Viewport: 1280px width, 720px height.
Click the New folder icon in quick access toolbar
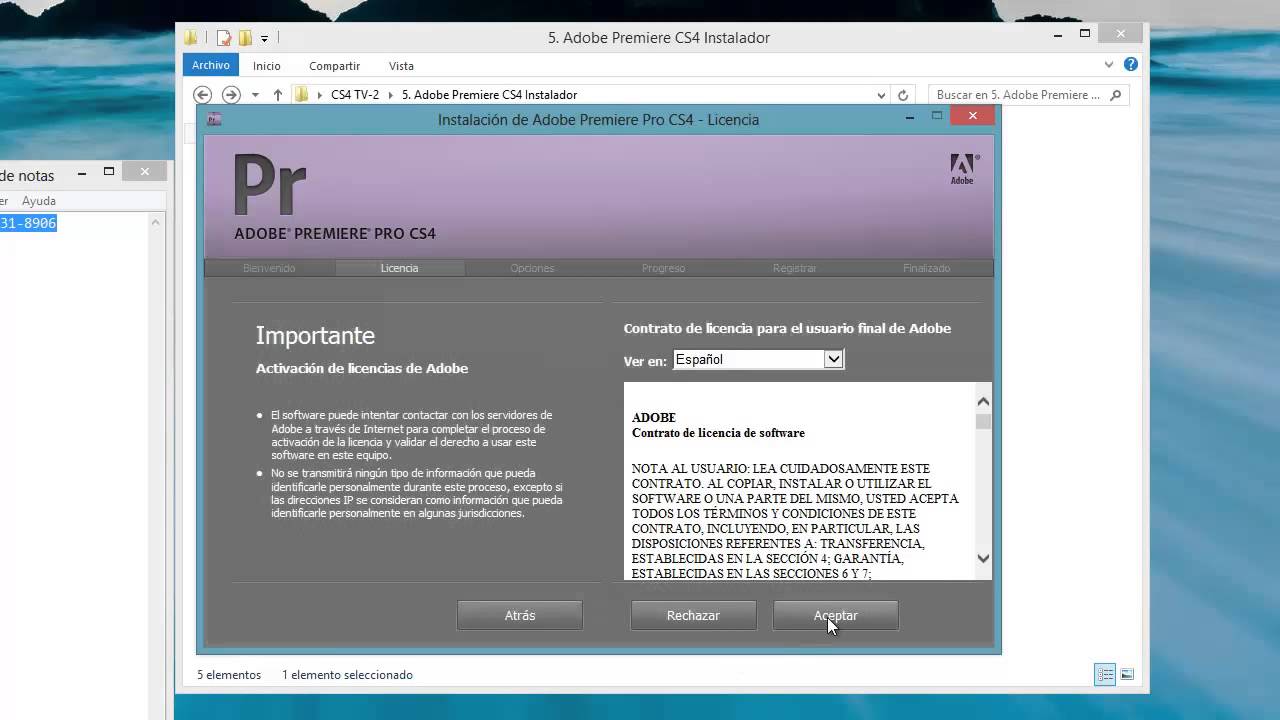pos(245,38)
